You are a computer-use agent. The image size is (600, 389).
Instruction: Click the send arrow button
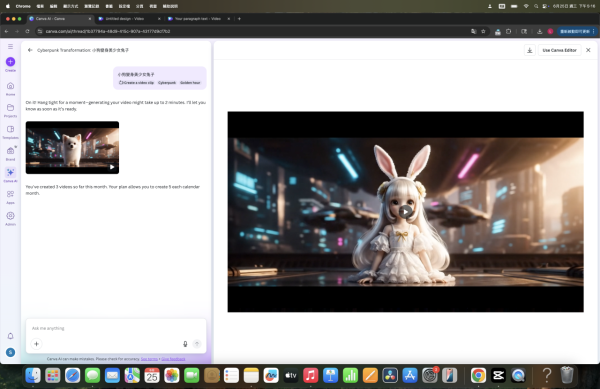(x=197, y=344)
